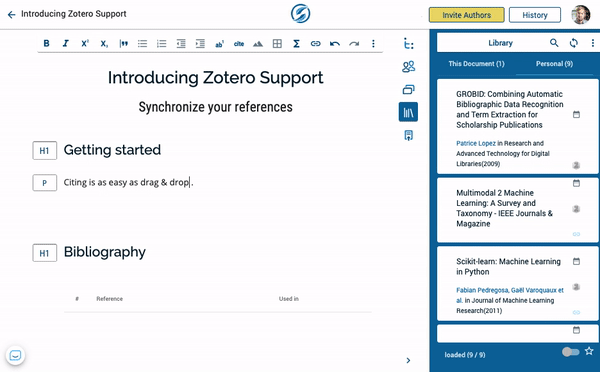
Task: Click the Fabian Pedregosa authors link
Action: click(x=510, y=295)
